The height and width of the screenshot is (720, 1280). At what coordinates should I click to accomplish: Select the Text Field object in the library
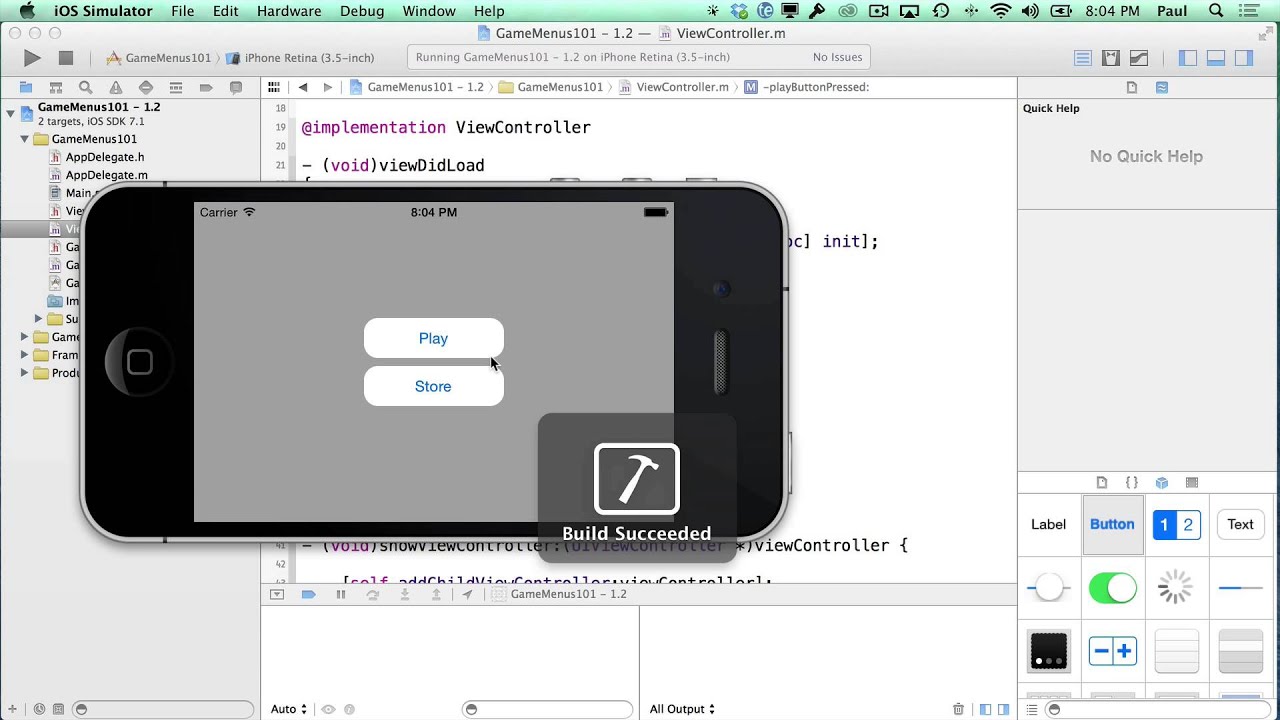click(1240, 524)
